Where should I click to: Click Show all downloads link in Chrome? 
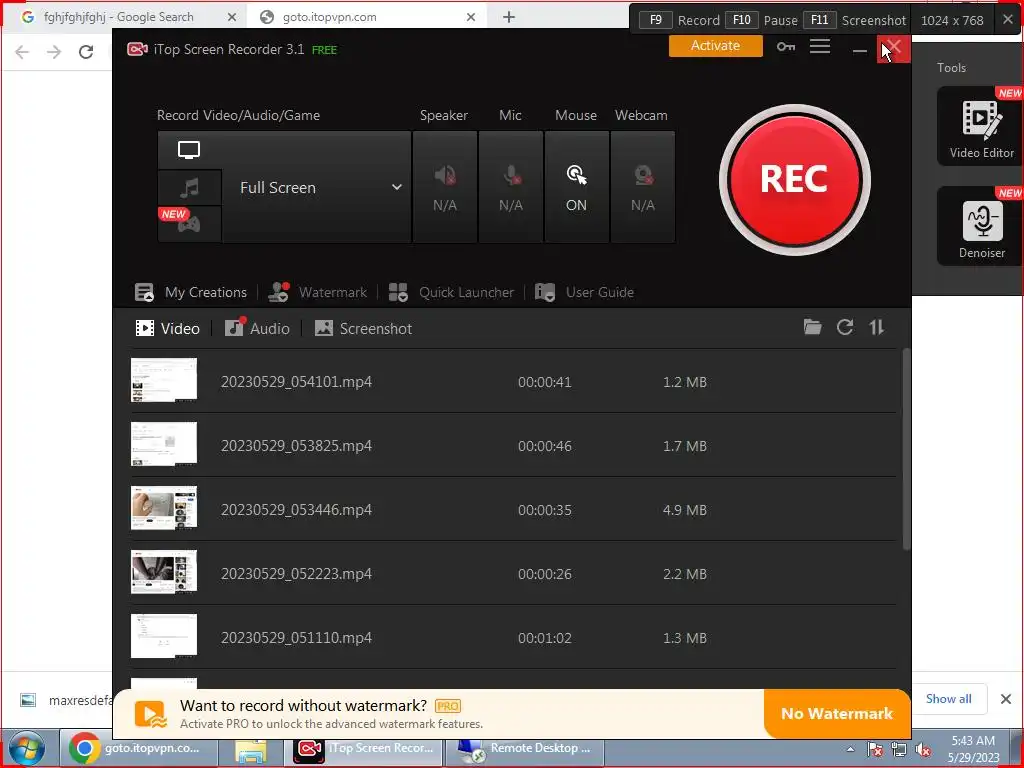pyautogui.click(x=948, y=699)
